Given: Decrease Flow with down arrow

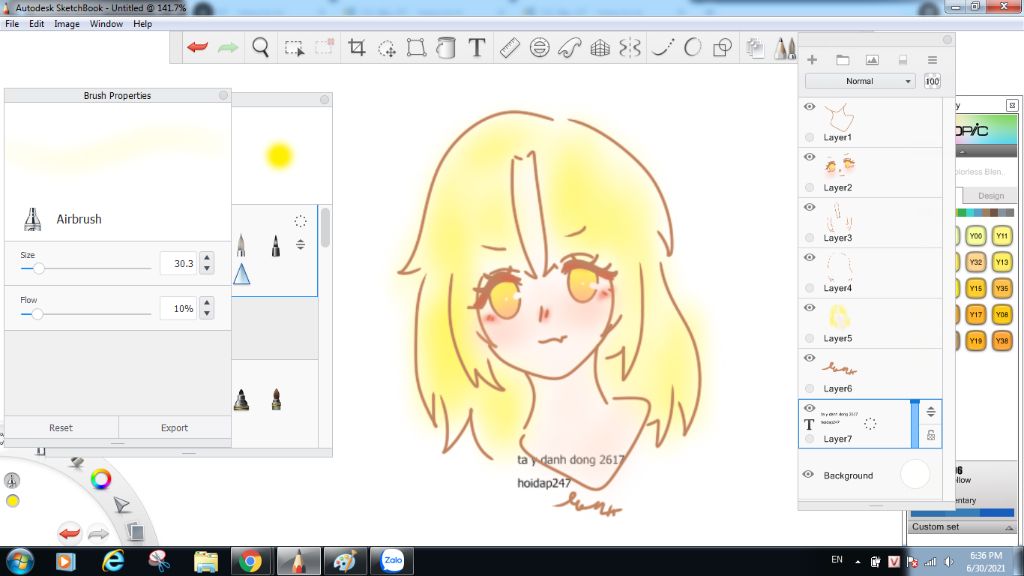Looking at the screenshot, I should 207,313.
